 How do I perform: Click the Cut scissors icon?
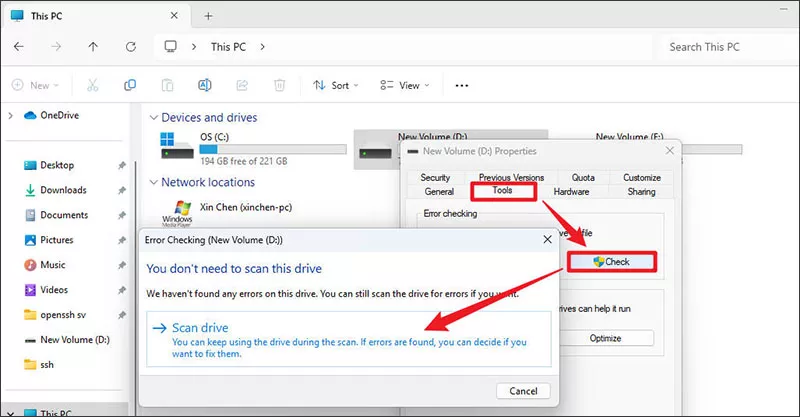92,85
